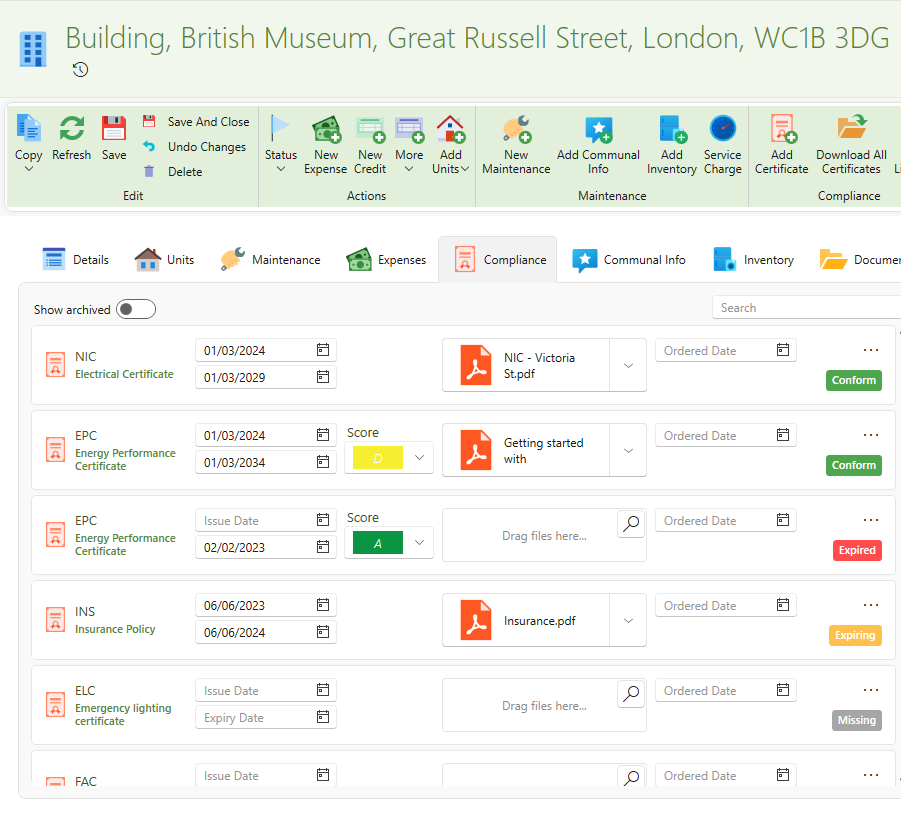Click Emergency lighting certificate link
Viewport: 901px width, 816px height.
click(x=123, y=714)
